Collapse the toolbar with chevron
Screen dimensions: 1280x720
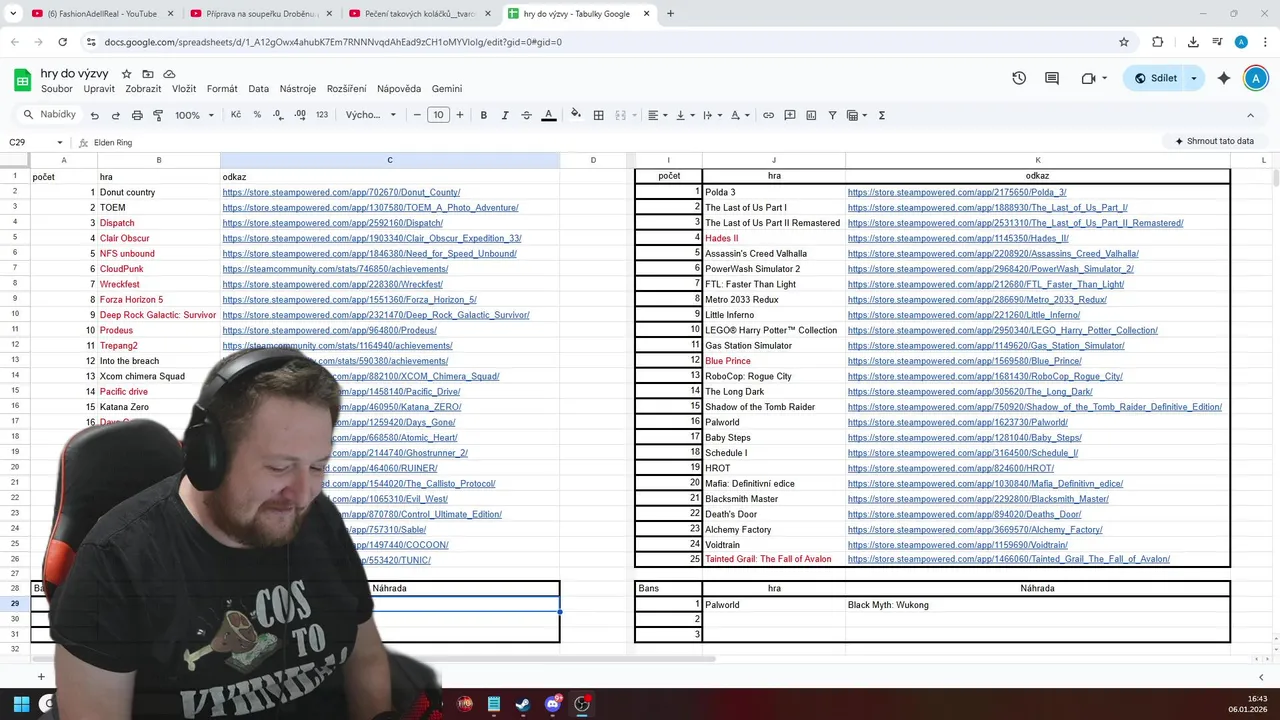click(x=1250, y=115)
